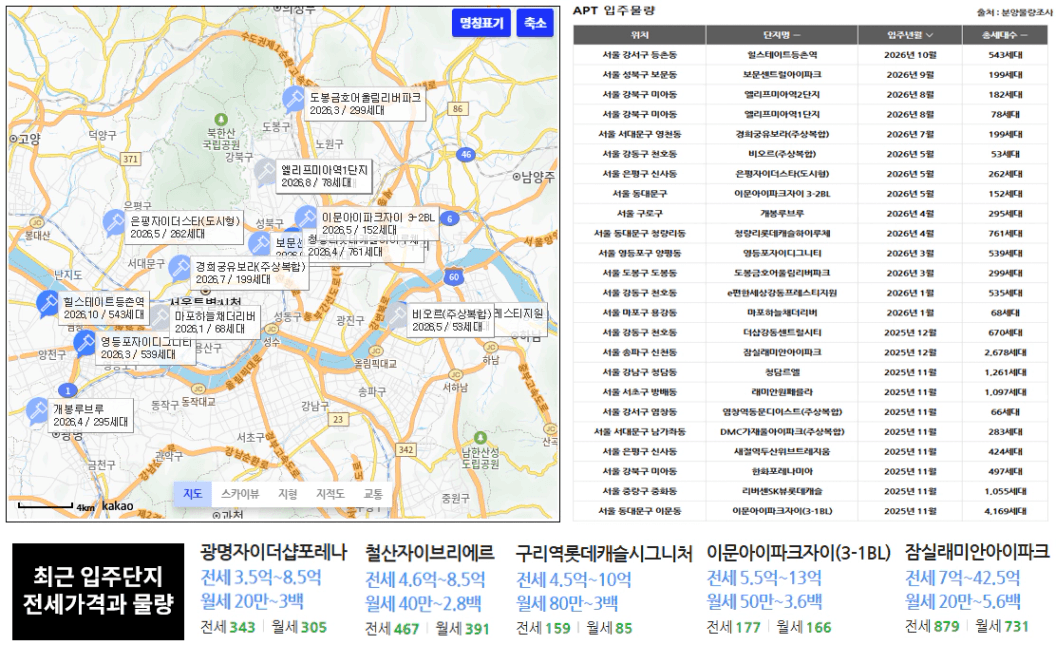This screenshot has width=1056, height=645.
Task: Click the 도봉금호어울림리버파크 map marker icon
Action: (293, 98)
